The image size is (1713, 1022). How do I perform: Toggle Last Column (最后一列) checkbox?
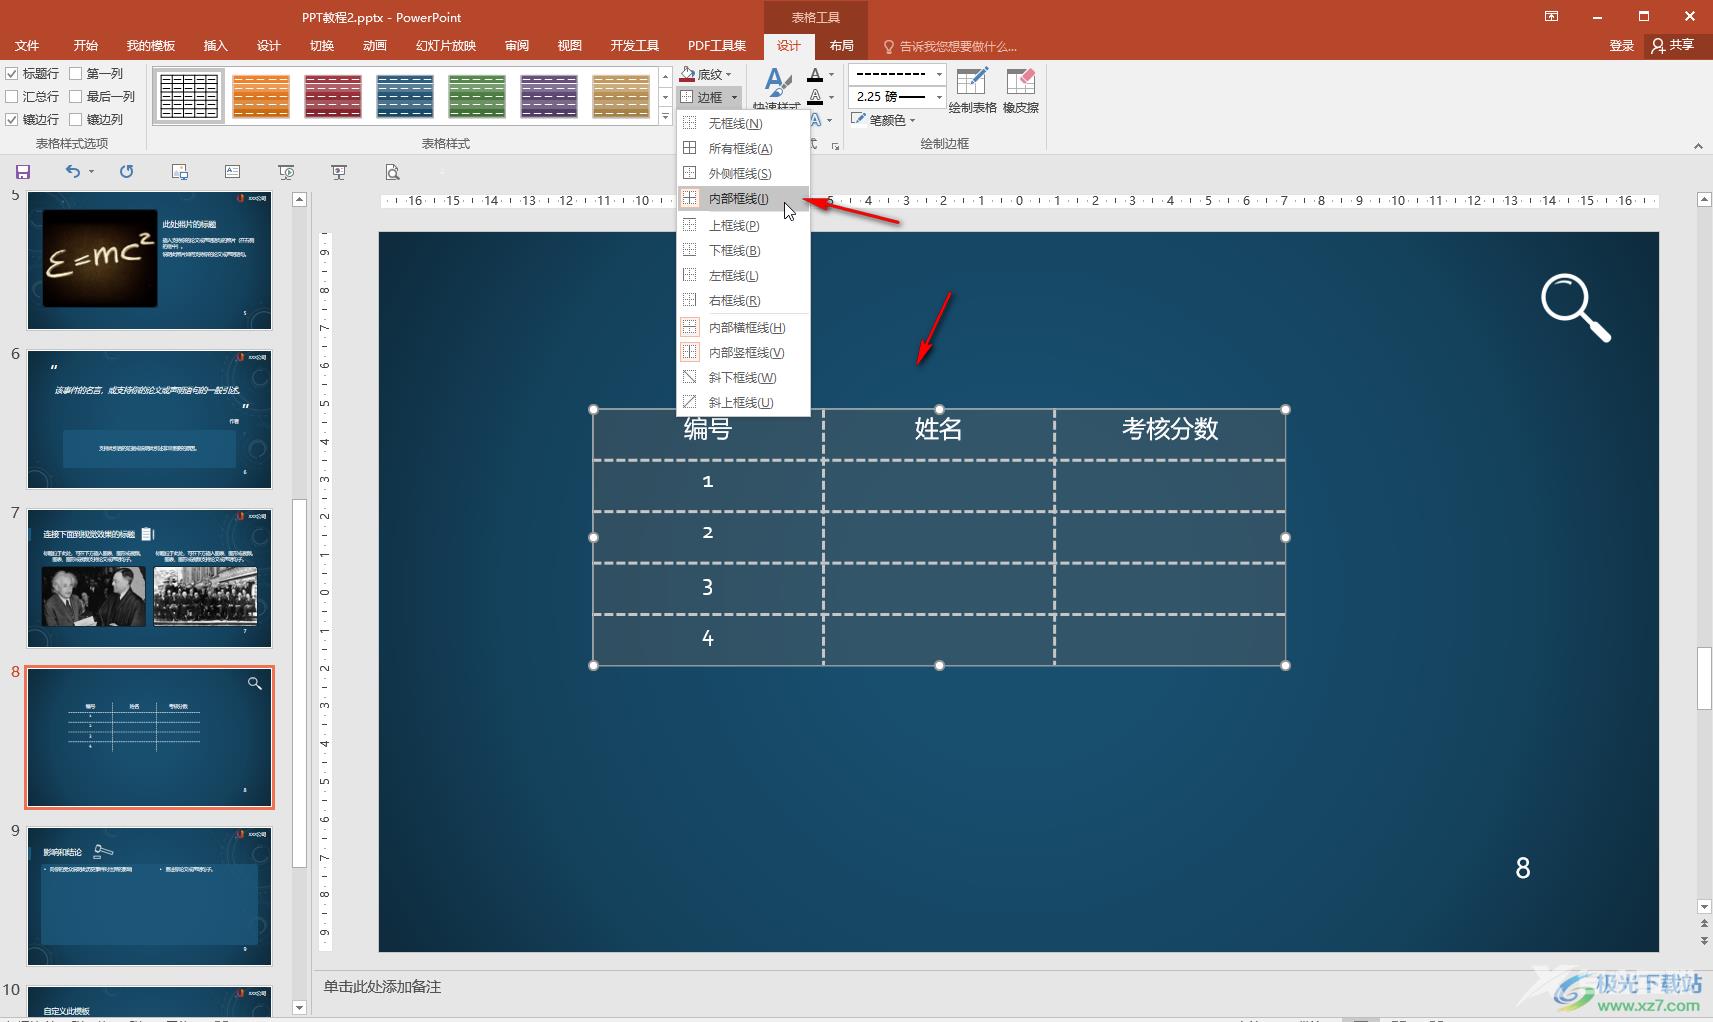tap(75, 96)
